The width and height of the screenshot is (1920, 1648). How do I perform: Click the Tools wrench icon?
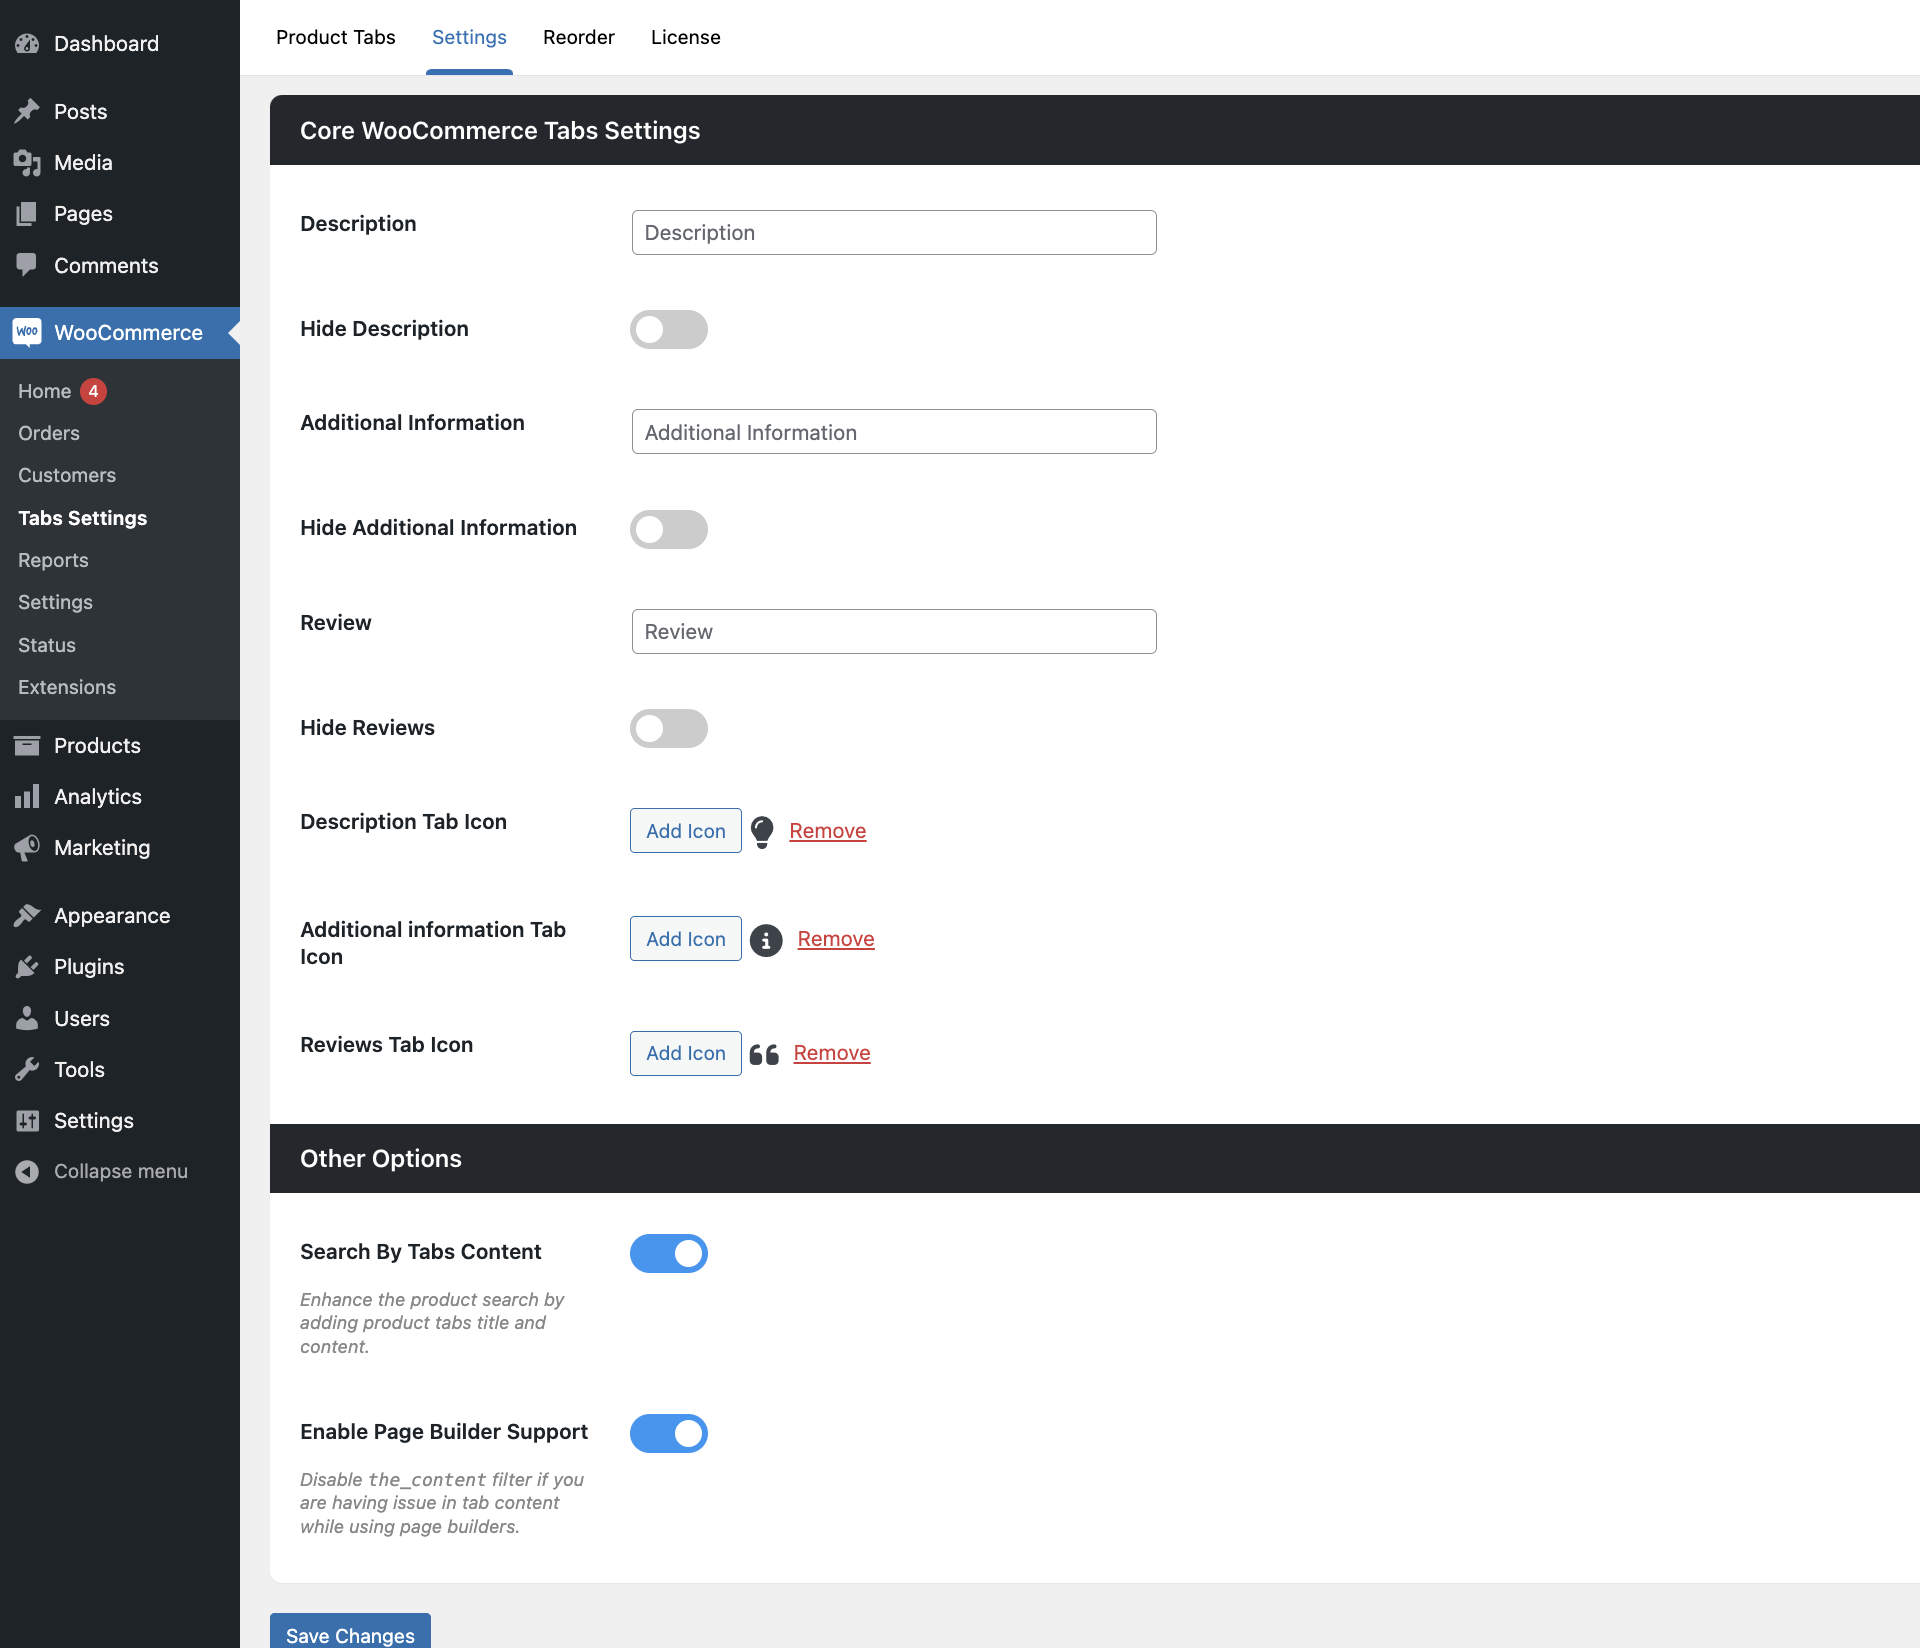pos(27,1069)
